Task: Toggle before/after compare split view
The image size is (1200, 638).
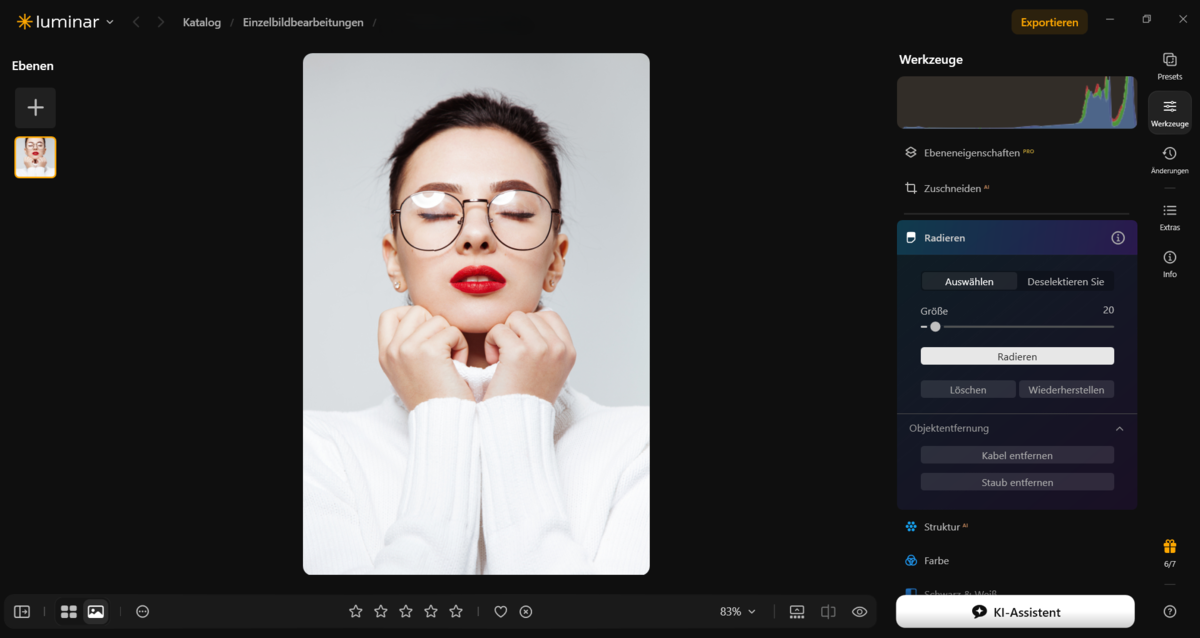Action: [828, 611]
